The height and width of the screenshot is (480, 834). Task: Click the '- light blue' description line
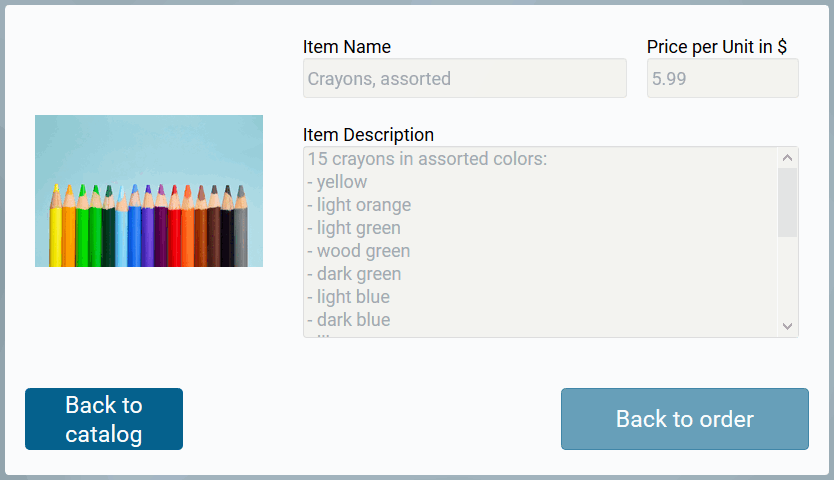click(348, 297)
